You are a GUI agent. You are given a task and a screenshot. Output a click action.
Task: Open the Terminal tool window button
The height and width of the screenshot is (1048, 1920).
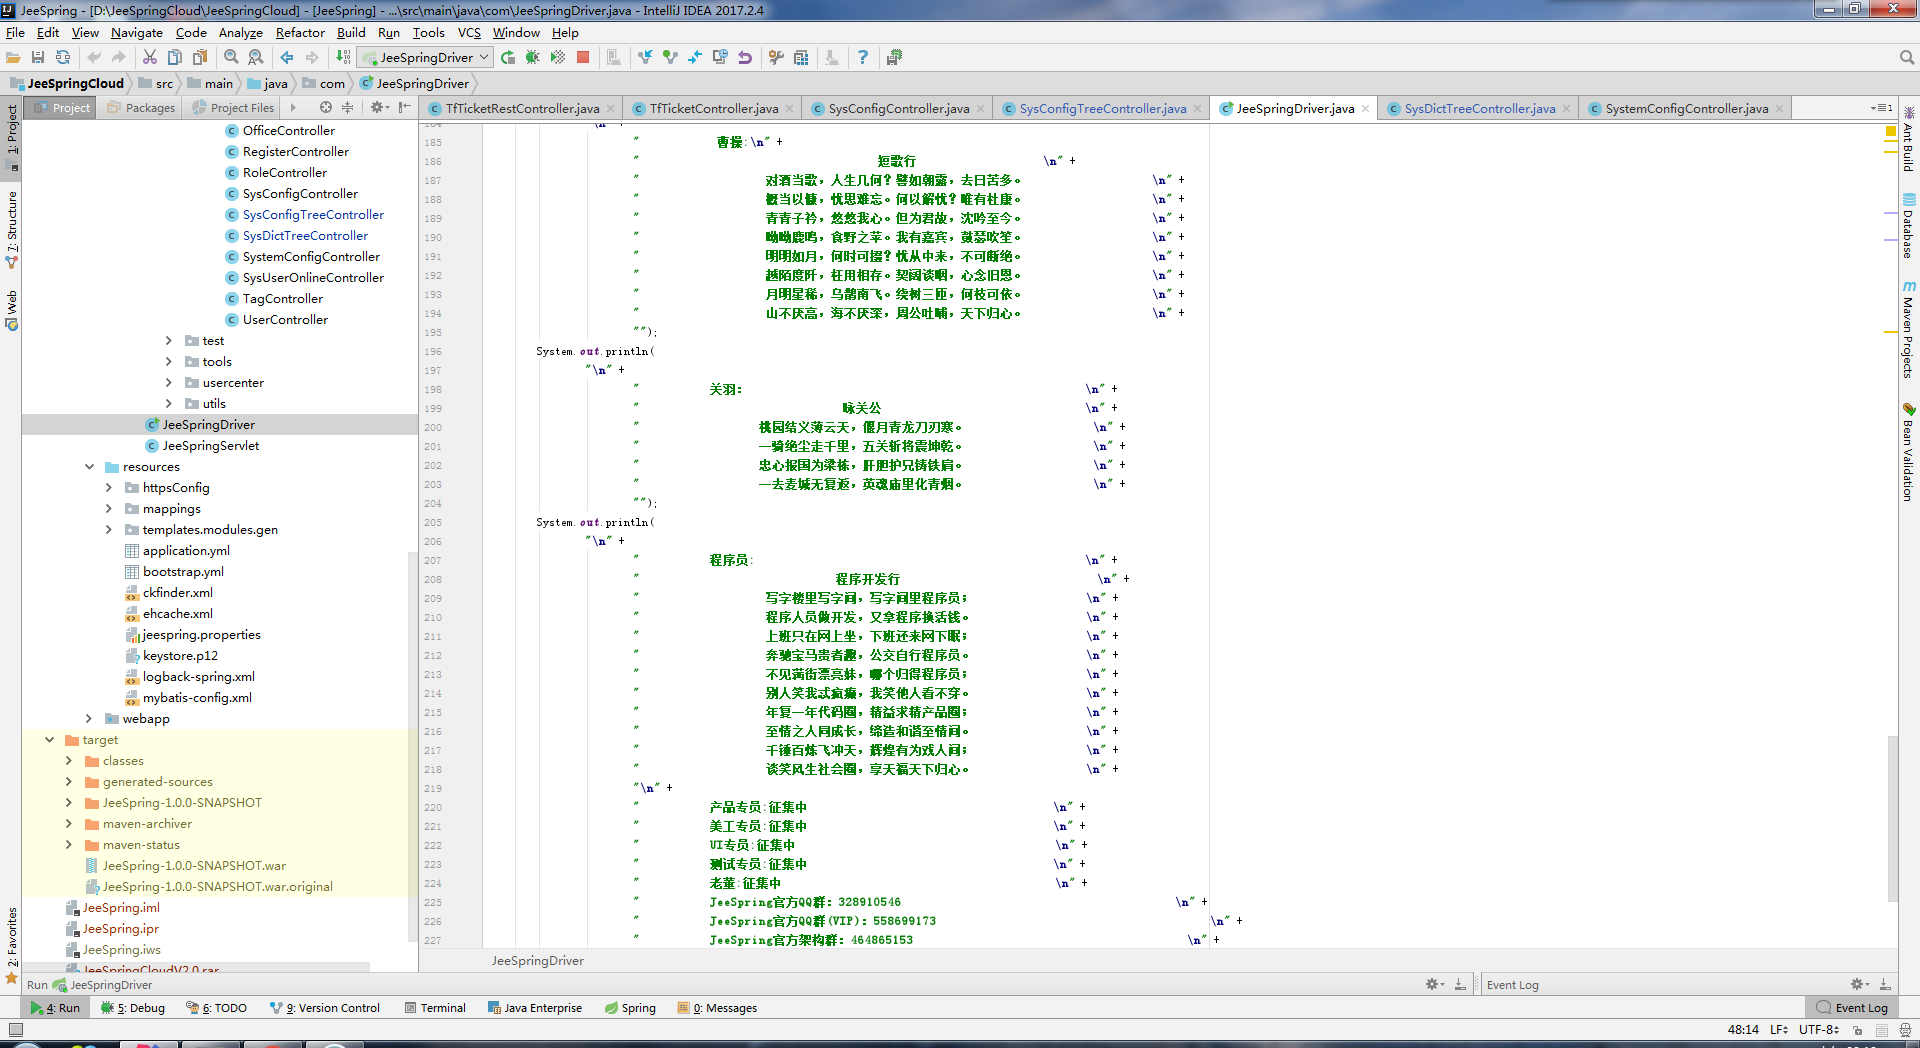(x=435, y=1008)
